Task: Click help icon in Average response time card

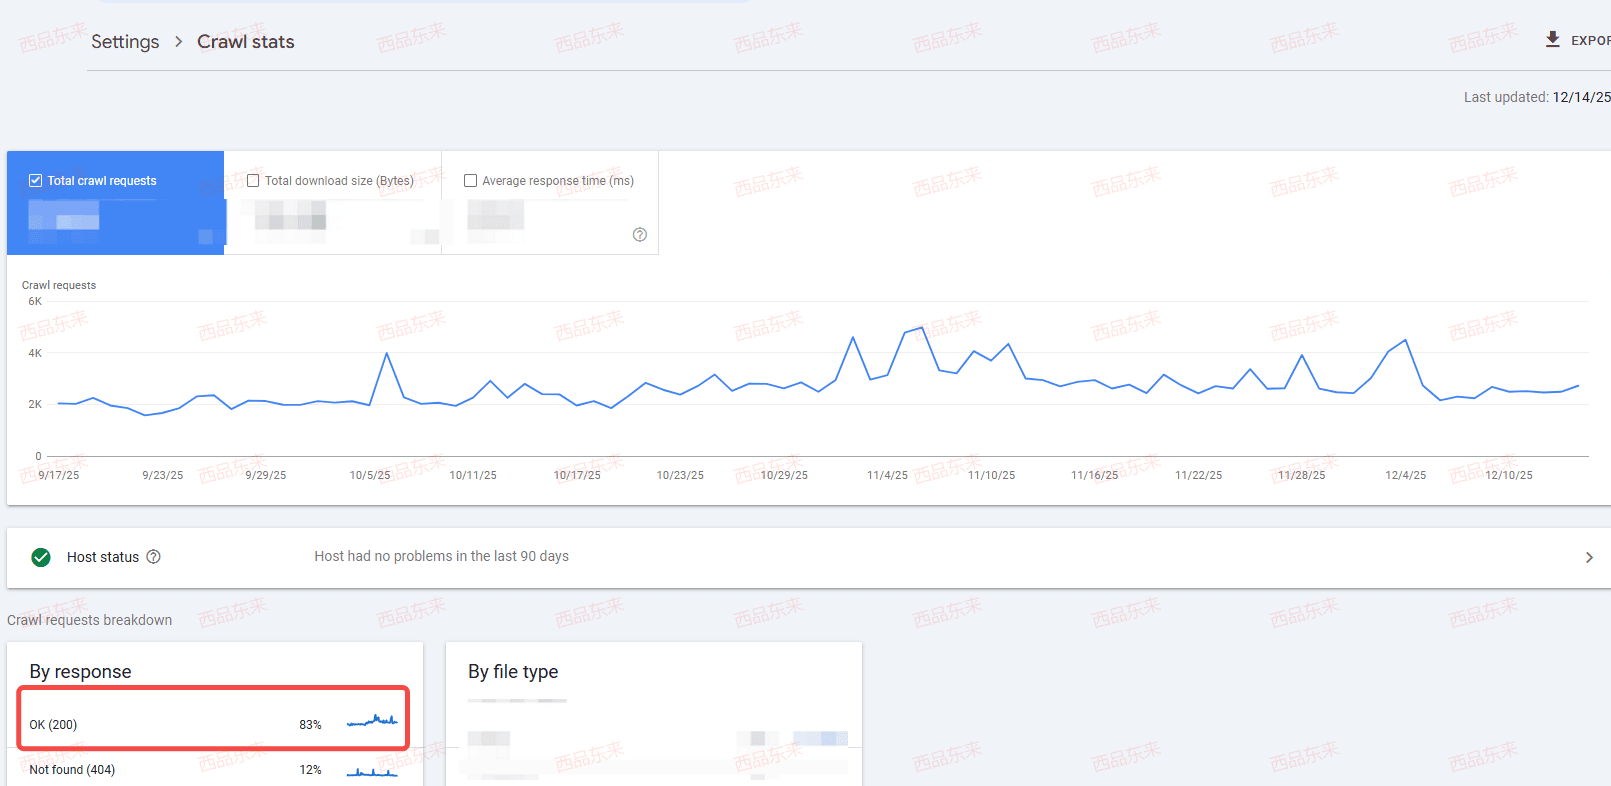Action: click(x=640, y=235)
